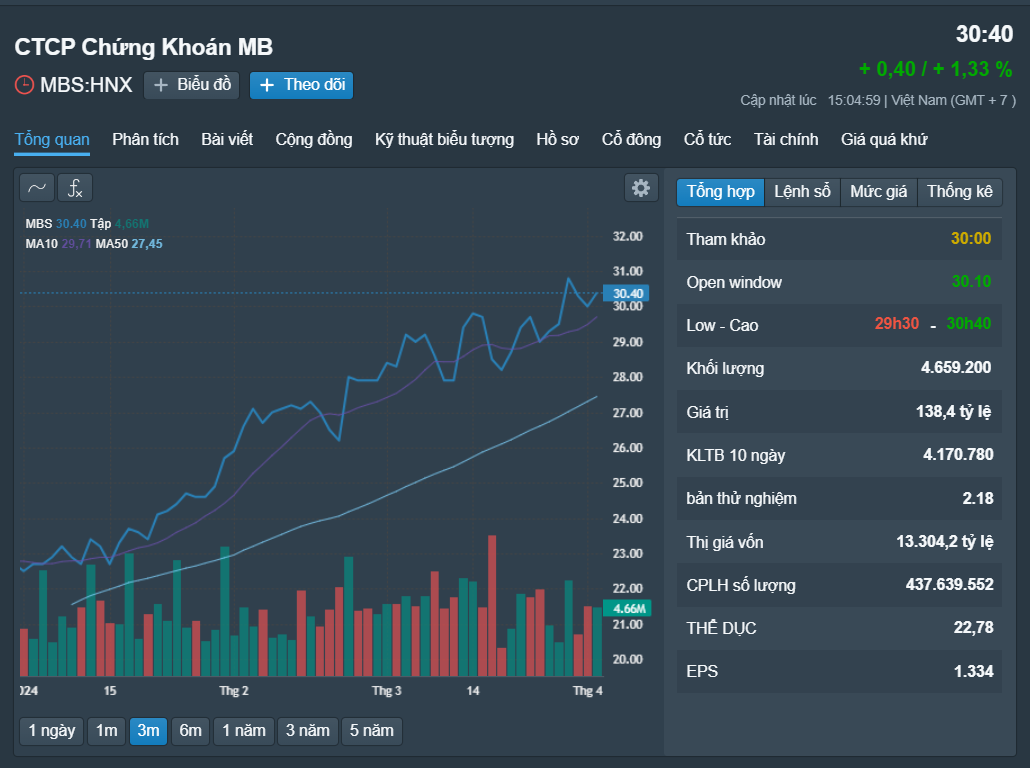Screen dimensions: 1030x768
Task: Follow stock with Theo dõi button
Action: pos(302,85)
